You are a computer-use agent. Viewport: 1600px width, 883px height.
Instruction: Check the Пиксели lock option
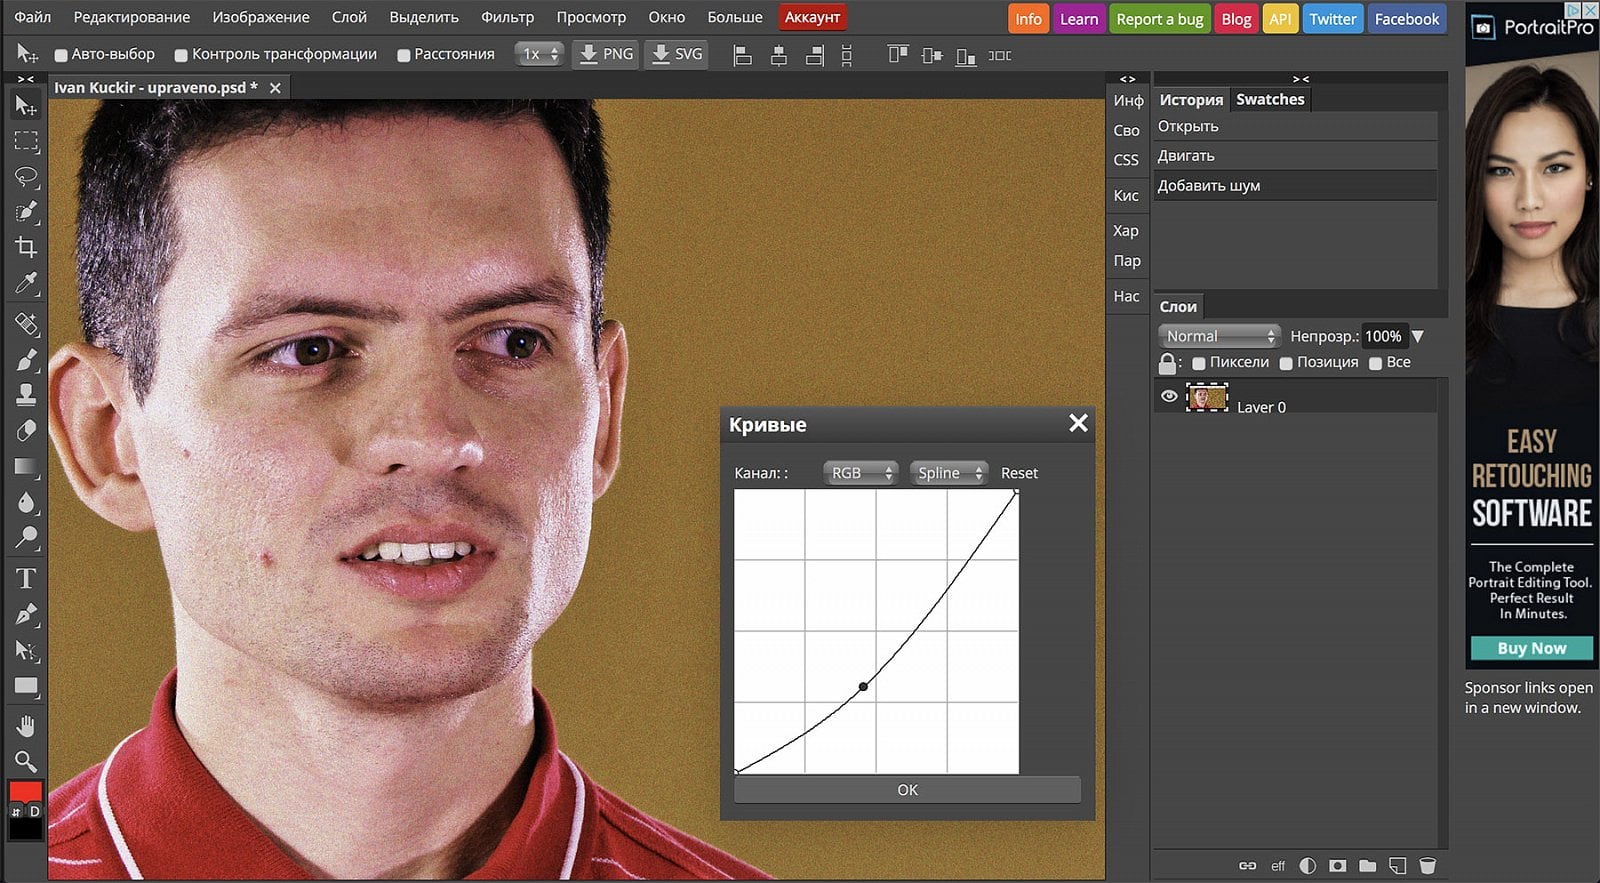[1199, 363]
